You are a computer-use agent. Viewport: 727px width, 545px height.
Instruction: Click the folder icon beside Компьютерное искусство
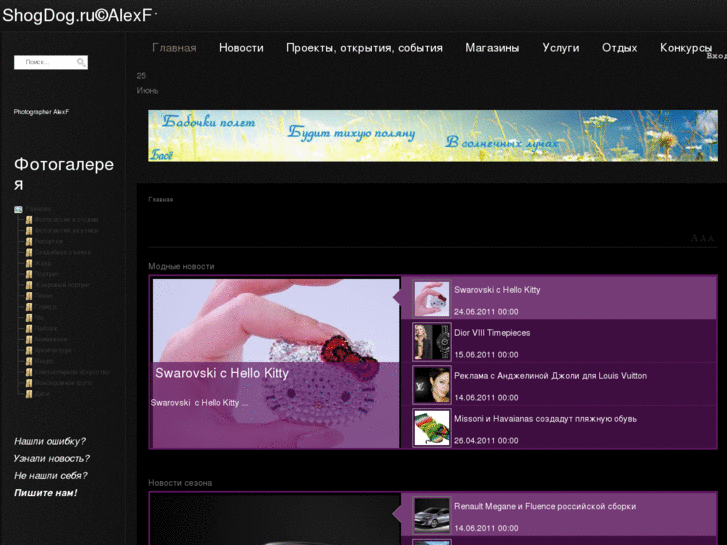29,372
